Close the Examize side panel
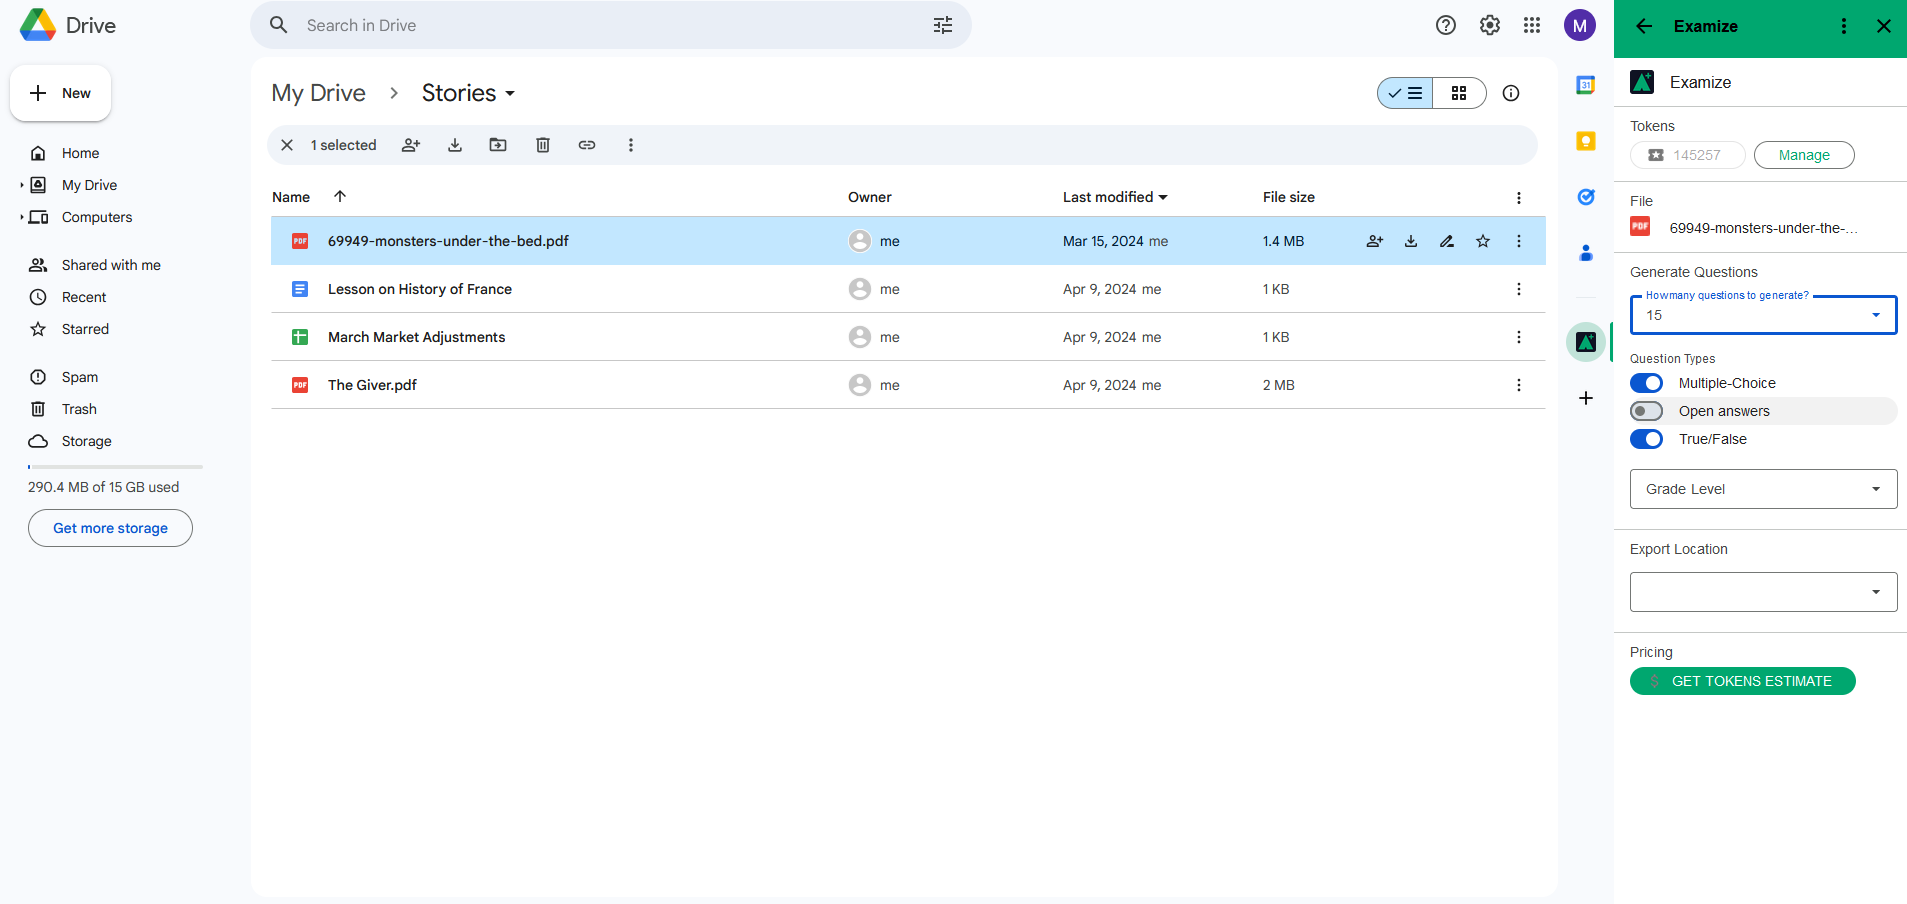 coord(1884,26)
